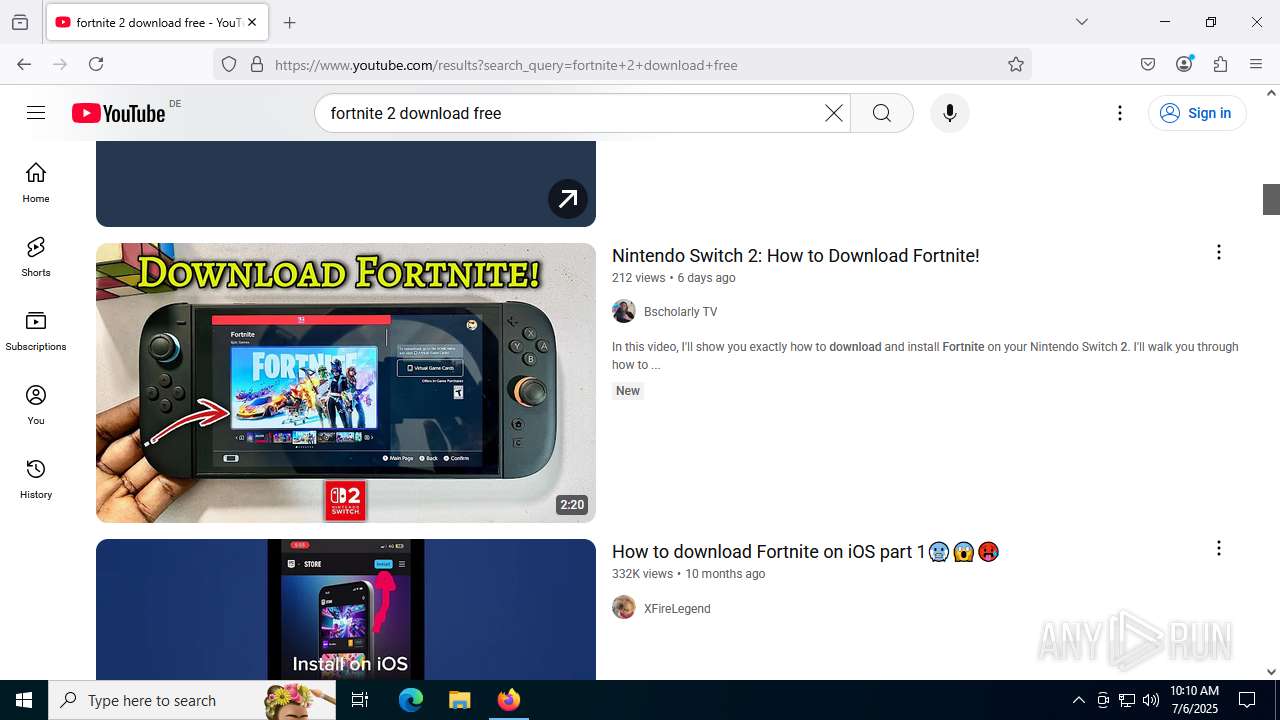Click the 'New' badge on Switch video
Image resolution: width=1280 pixels, height=720 pixels.
pyautogui.click(x=628, y=391)
